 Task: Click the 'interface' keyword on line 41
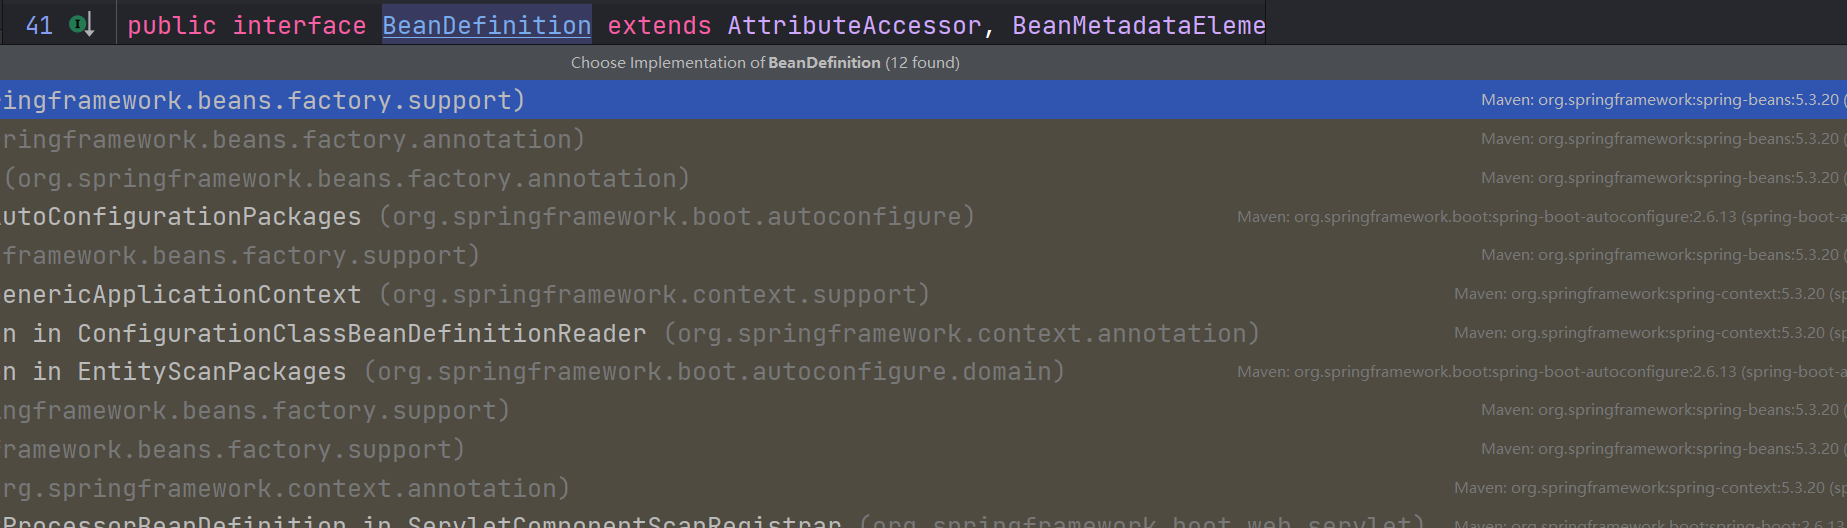click(x=299, y=25)
